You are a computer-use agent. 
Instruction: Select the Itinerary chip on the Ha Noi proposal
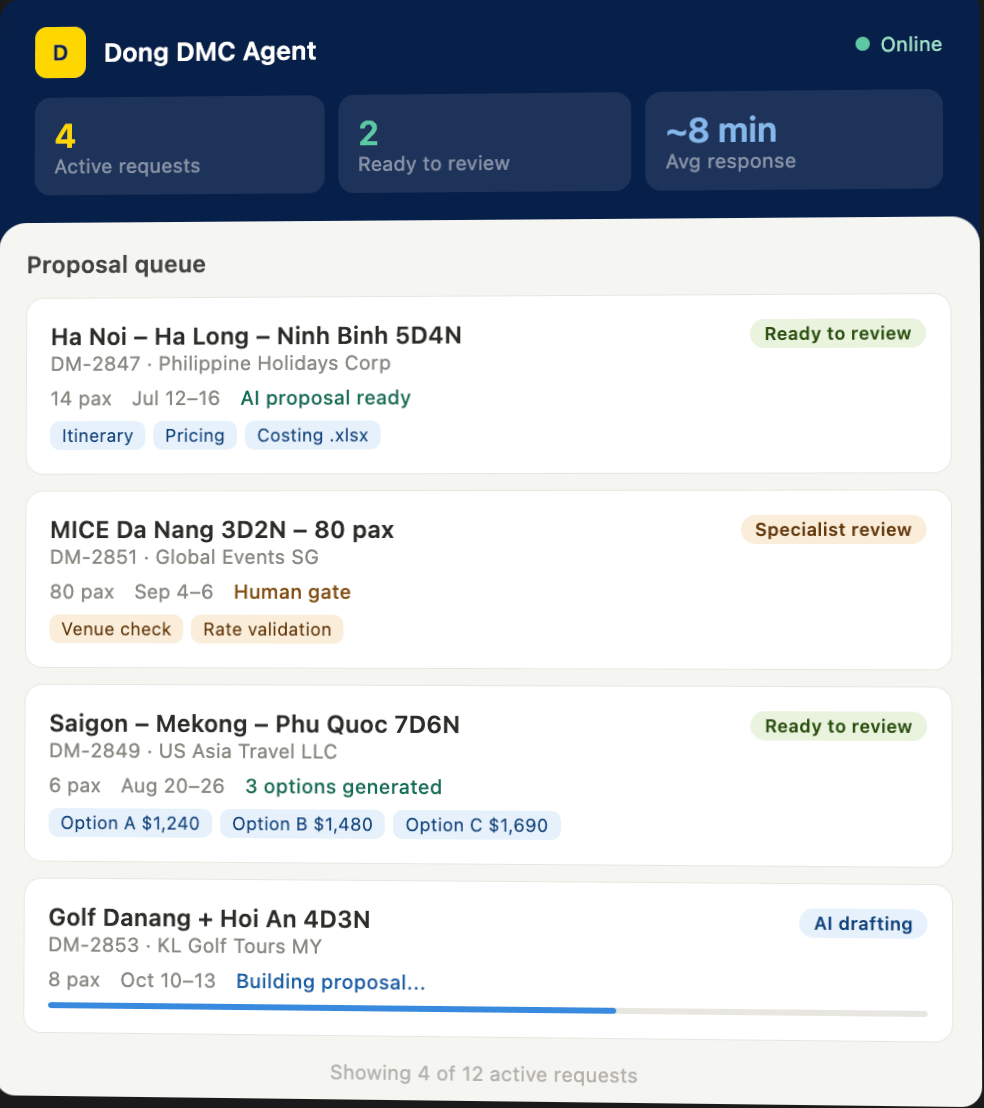click(97, 435)
